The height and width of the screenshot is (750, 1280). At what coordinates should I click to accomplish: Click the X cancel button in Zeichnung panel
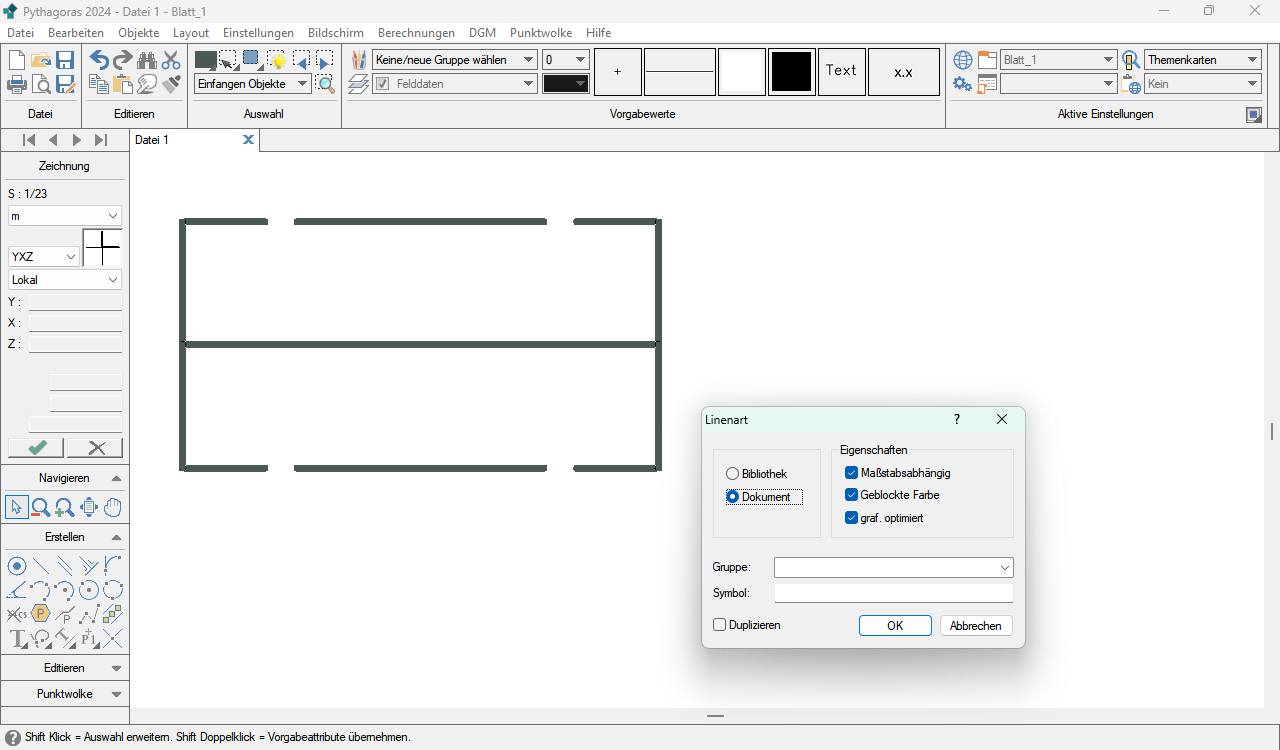[95, 448]
